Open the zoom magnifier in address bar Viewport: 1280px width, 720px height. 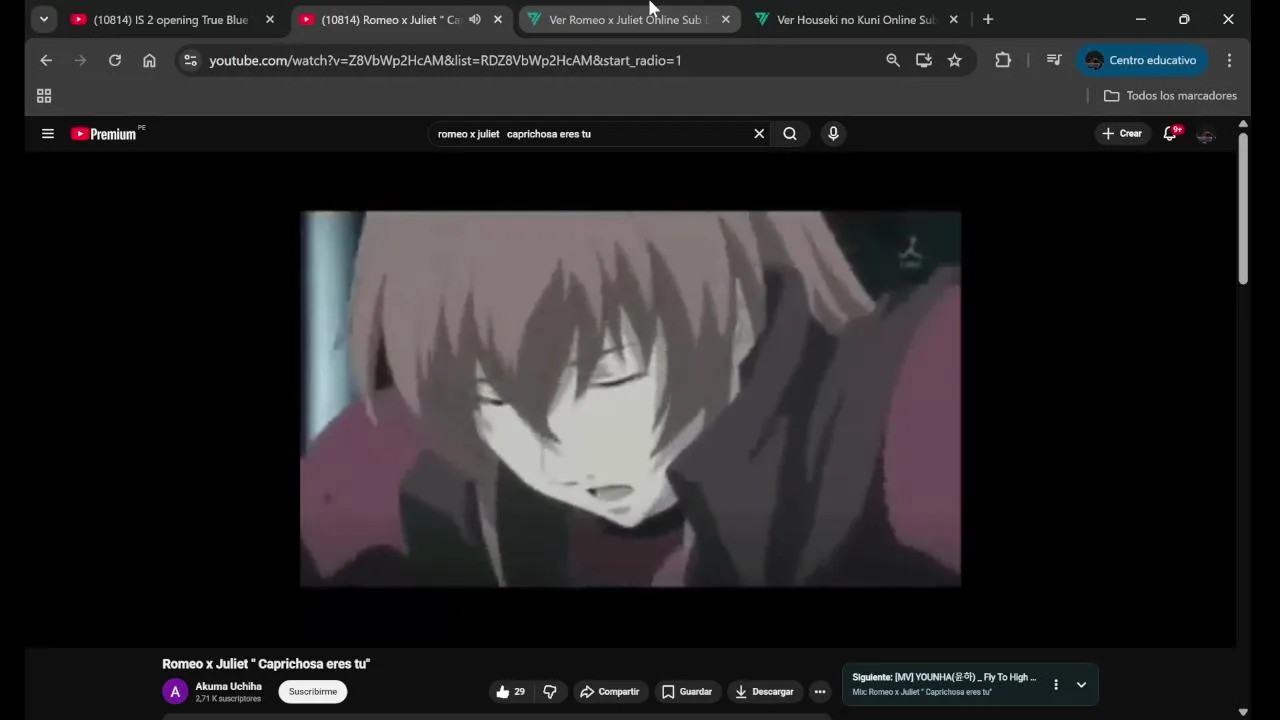point(893,60)
